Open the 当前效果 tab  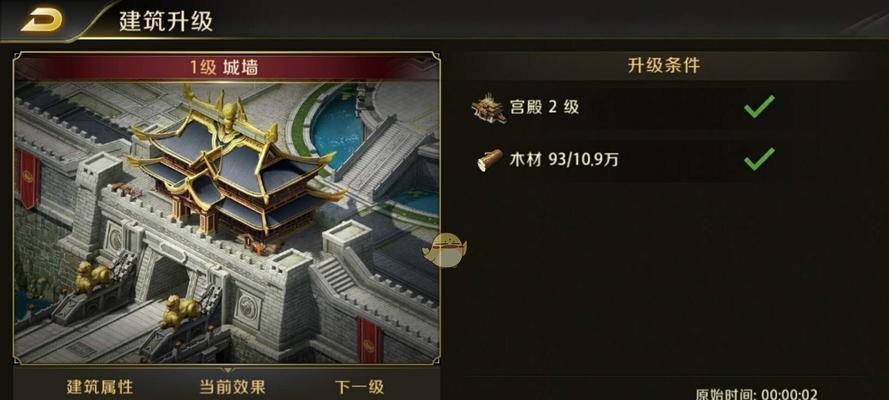(x=232, y=387)
